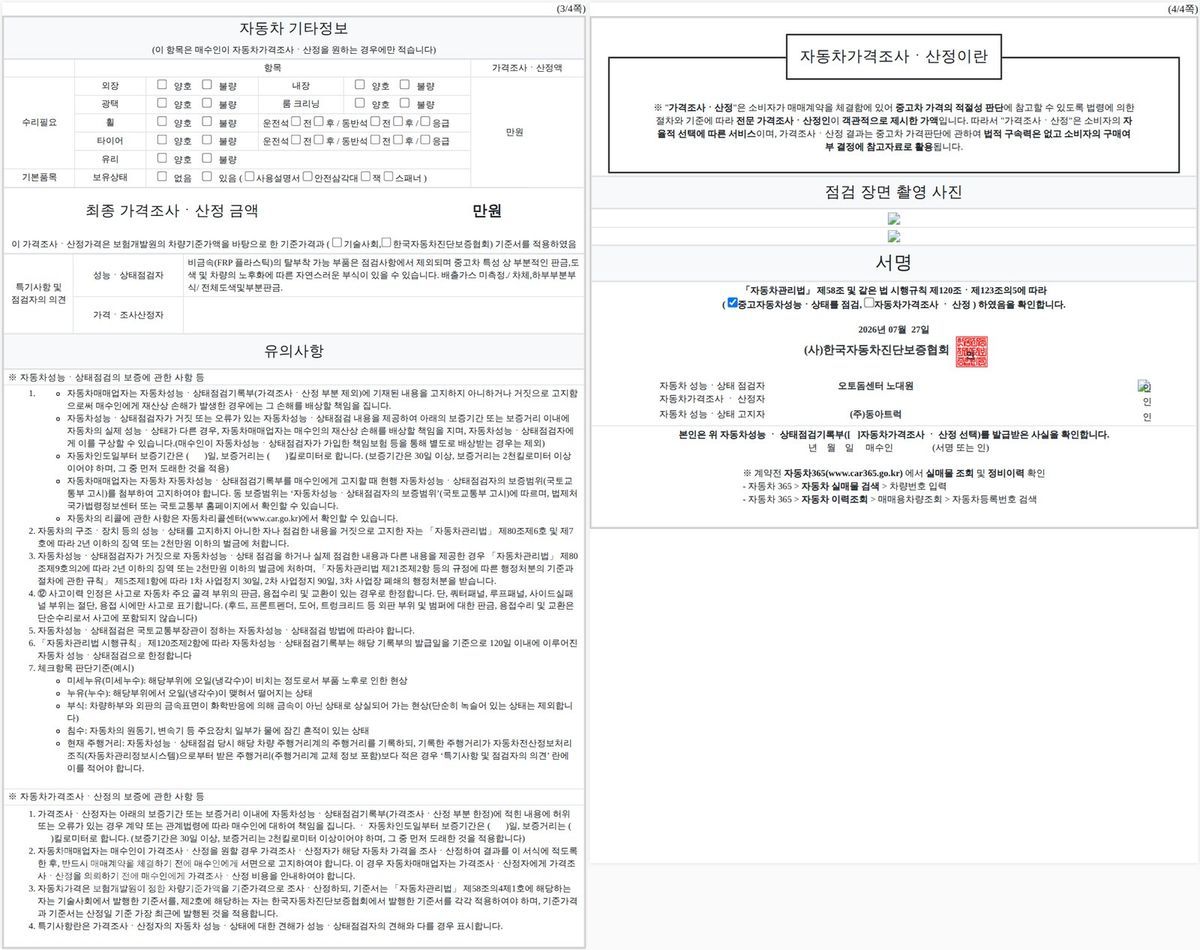Check the 한국자동차진단보증협회 standard checkbox

[x=387, y=242]
